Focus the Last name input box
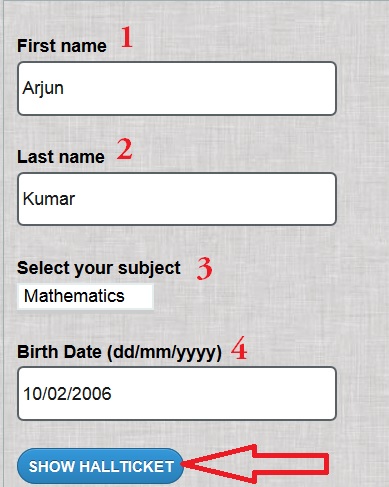Image resolution: width=389 pixels, height=487 pixels. click(177, 199)
